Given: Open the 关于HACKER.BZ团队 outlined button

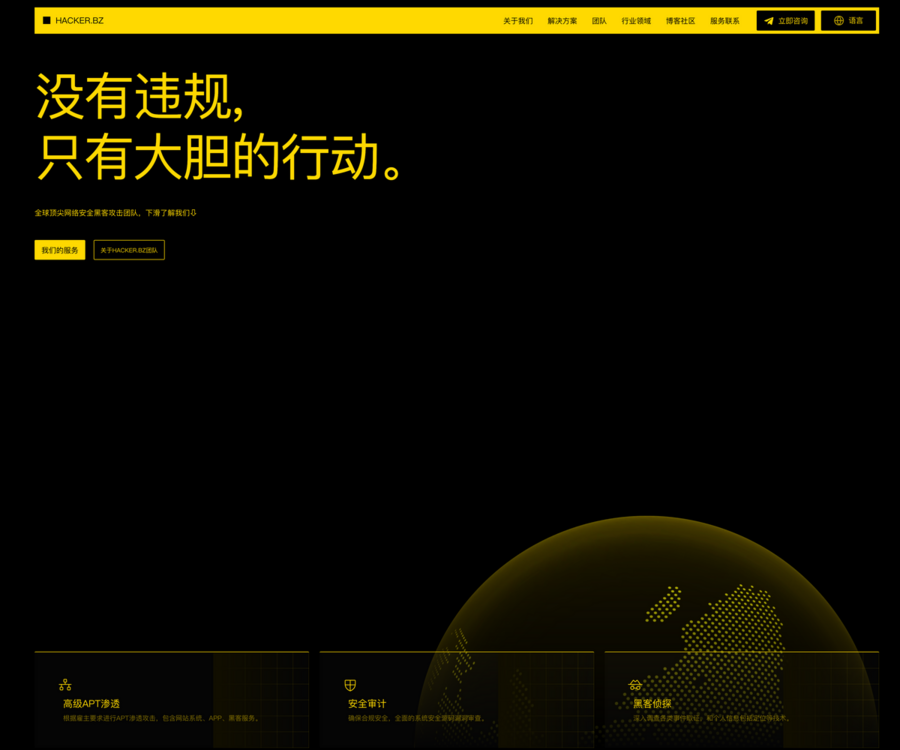Looking at the screenshot, I should click(129, 250).
